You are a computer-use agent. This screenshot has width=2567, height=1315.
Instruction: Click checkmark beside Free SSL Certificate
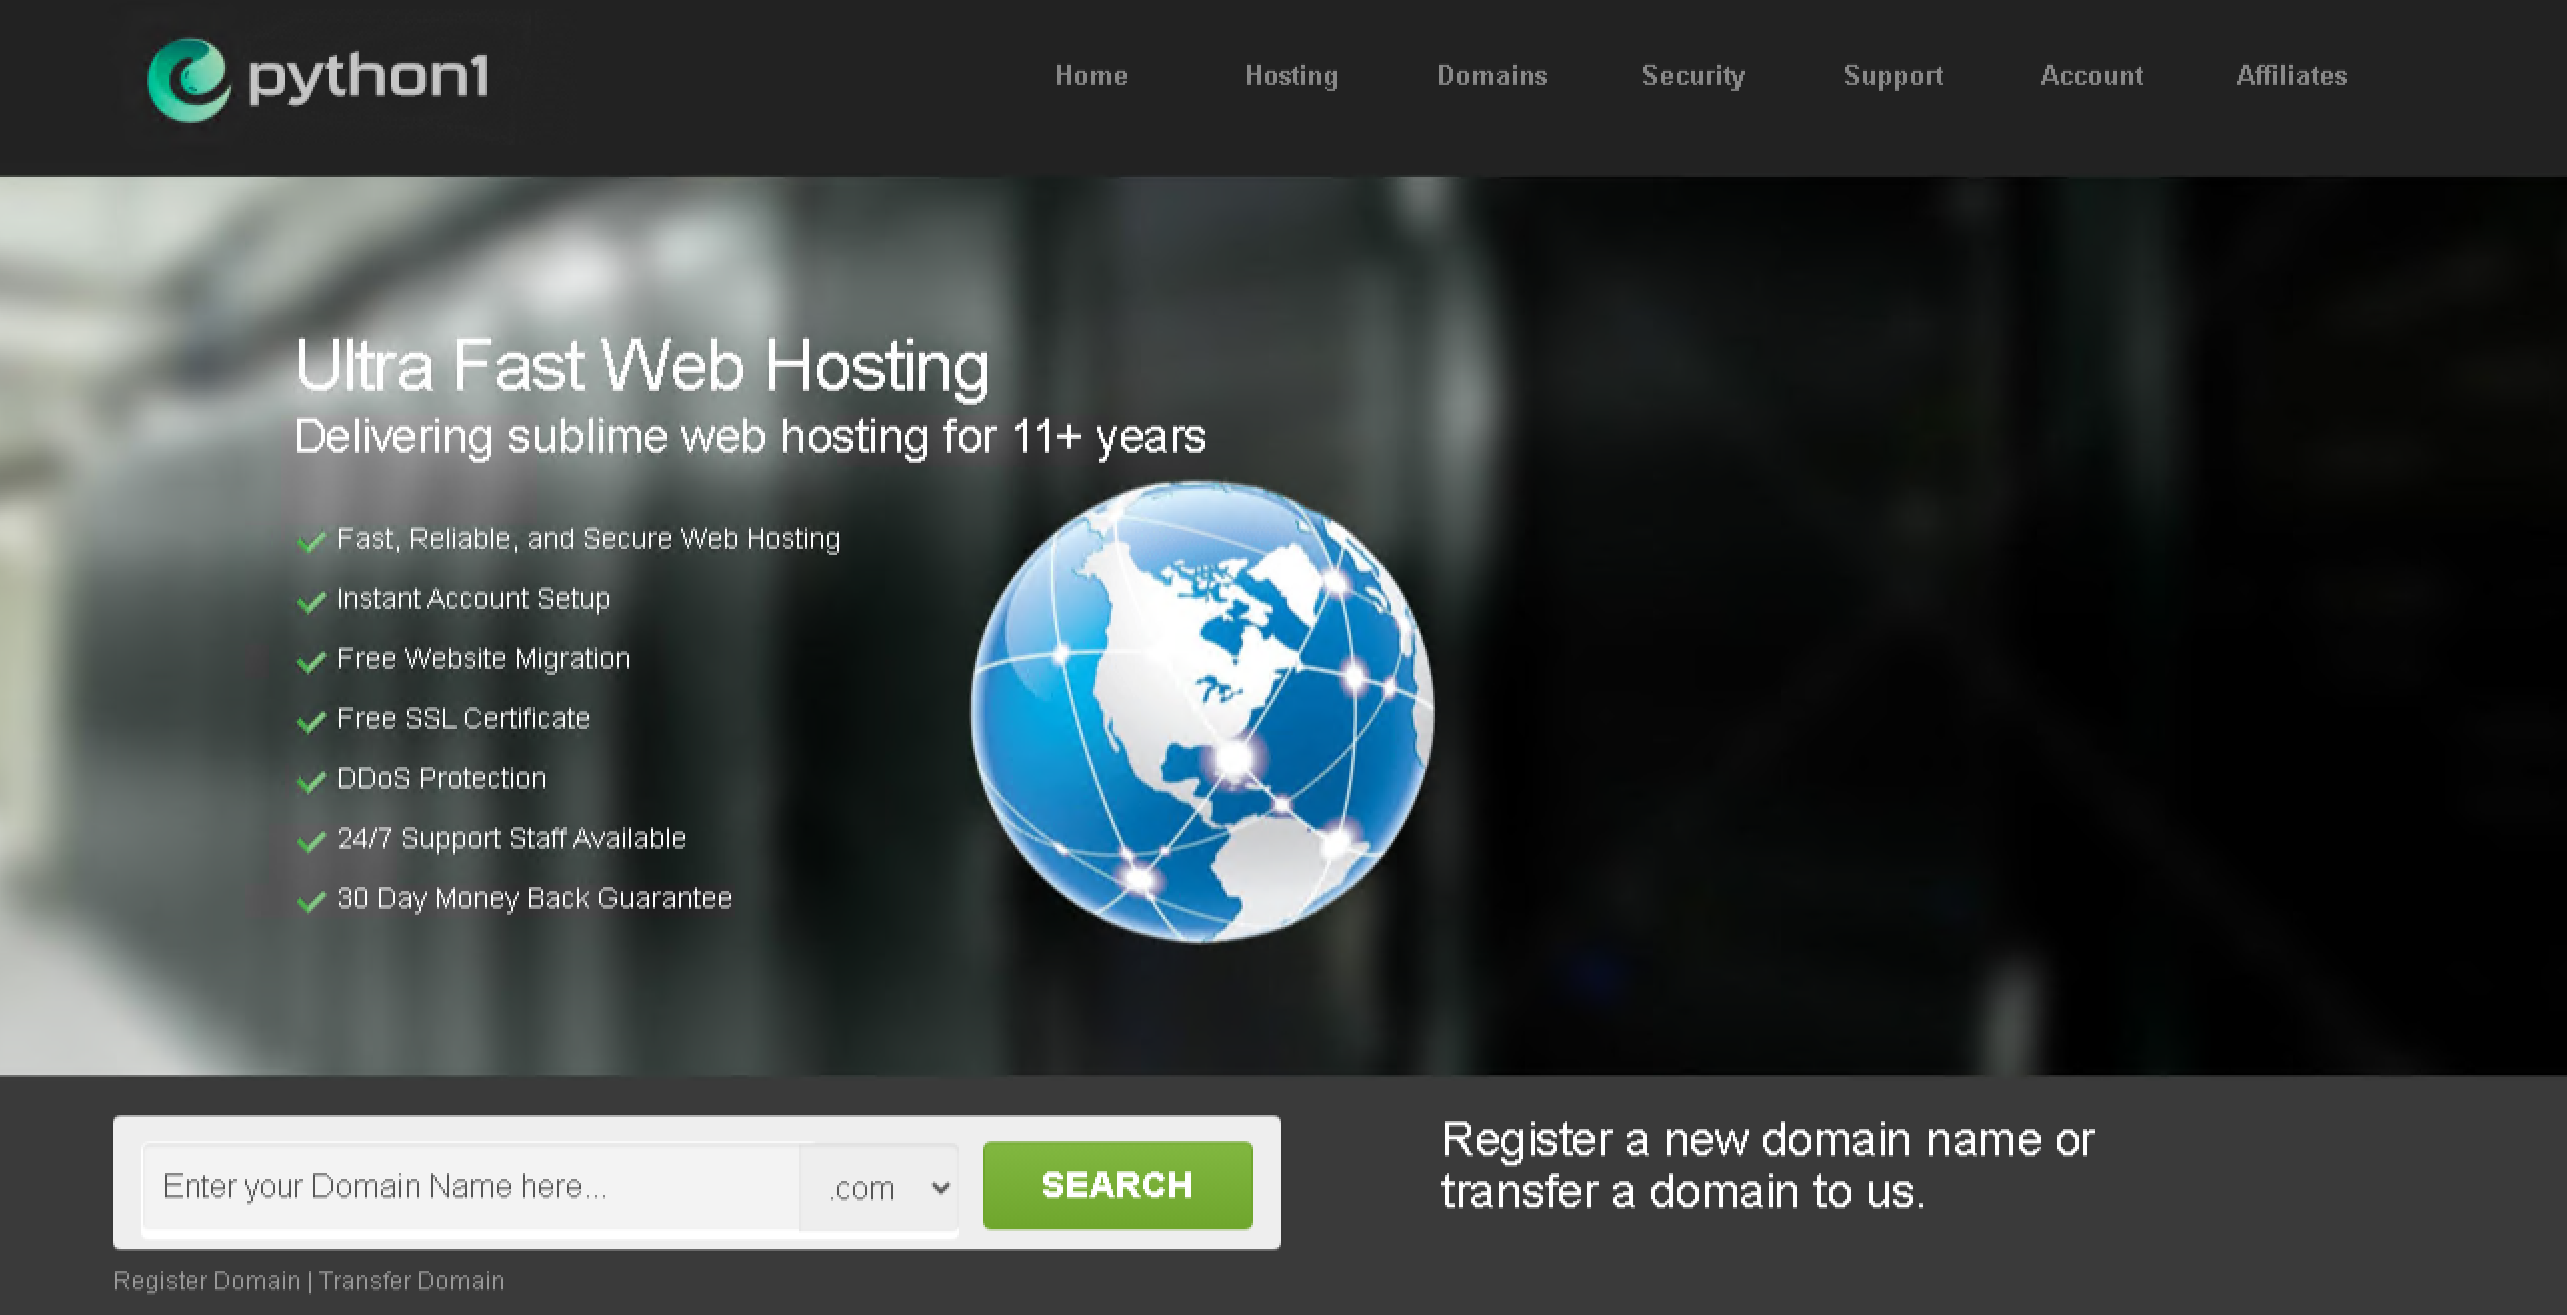click(312, 721)
